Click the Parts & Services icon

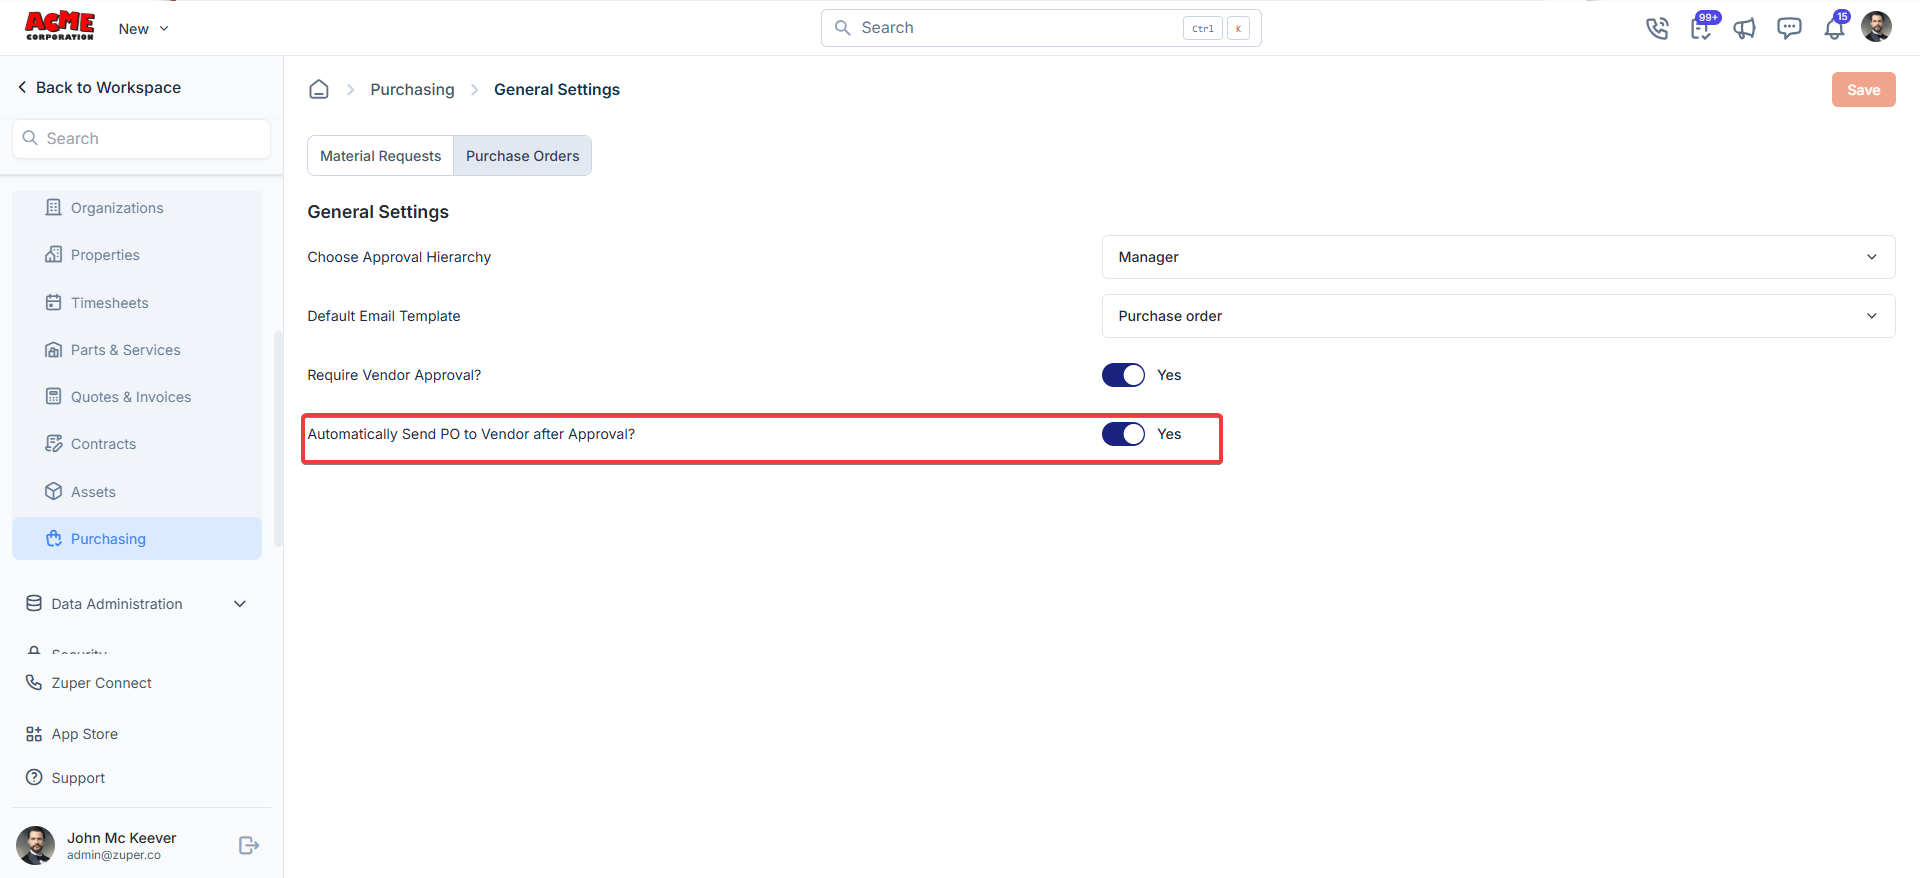[x=54, y=349]
